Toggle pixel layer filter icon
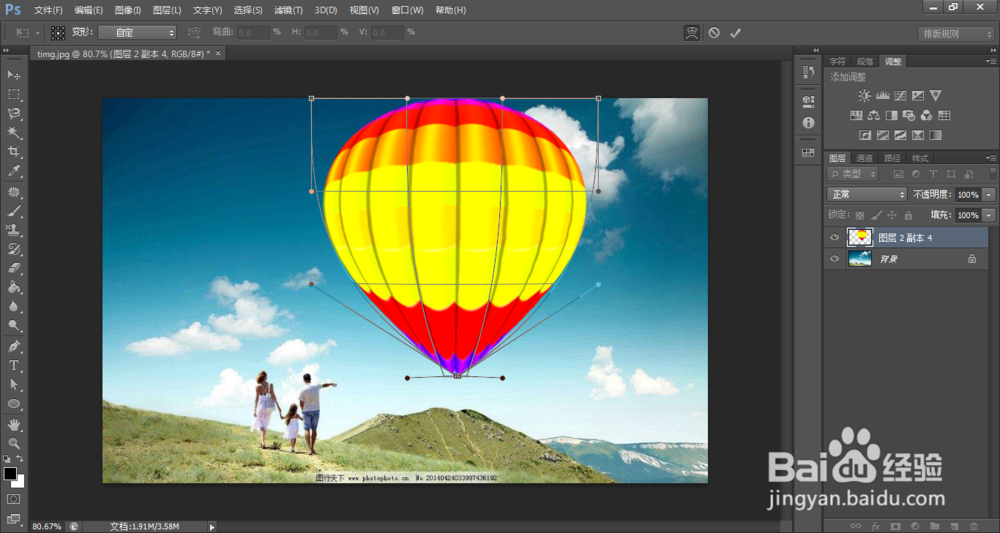This screenshot has width=1000, height=533. [898, 173]
